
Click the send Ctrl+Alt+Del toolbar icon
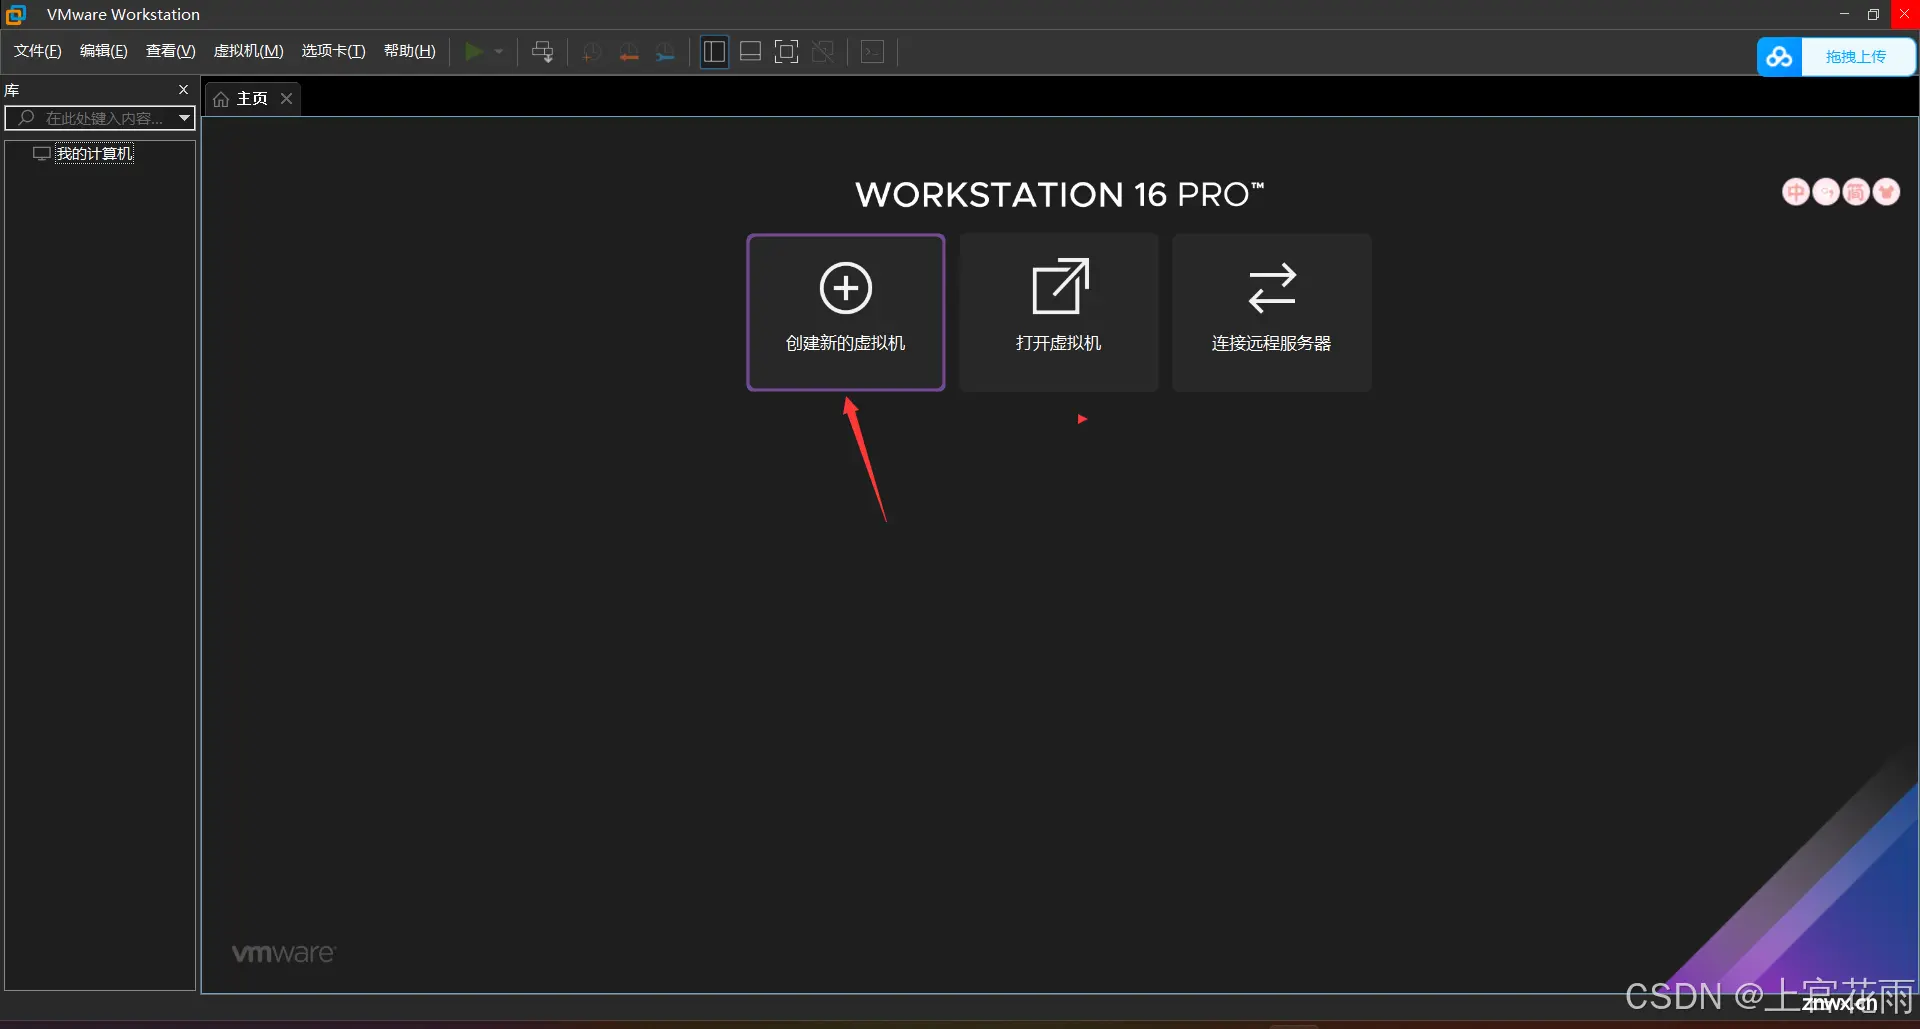coord(543,52)
